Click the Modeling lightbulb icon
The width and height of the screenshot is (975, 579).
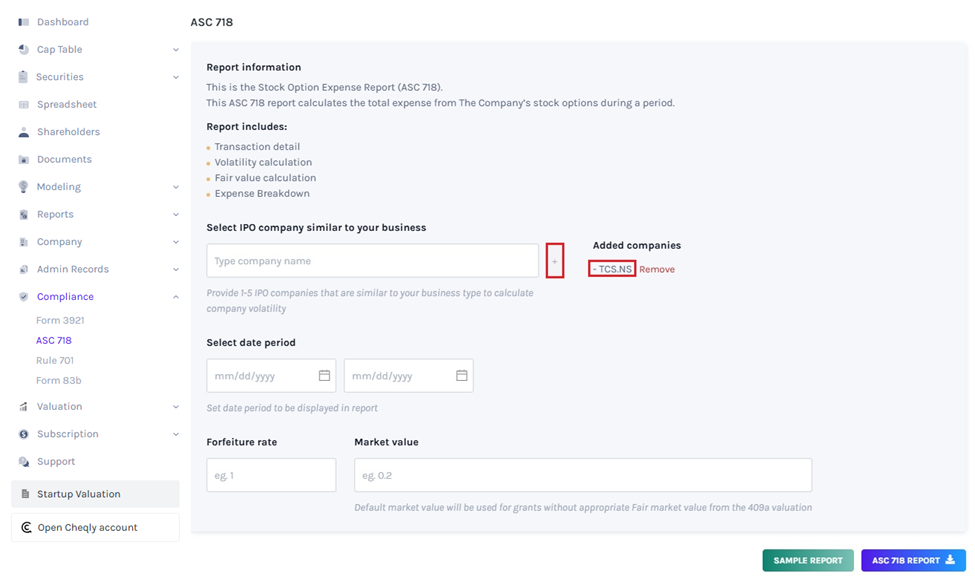pos(23,187)
